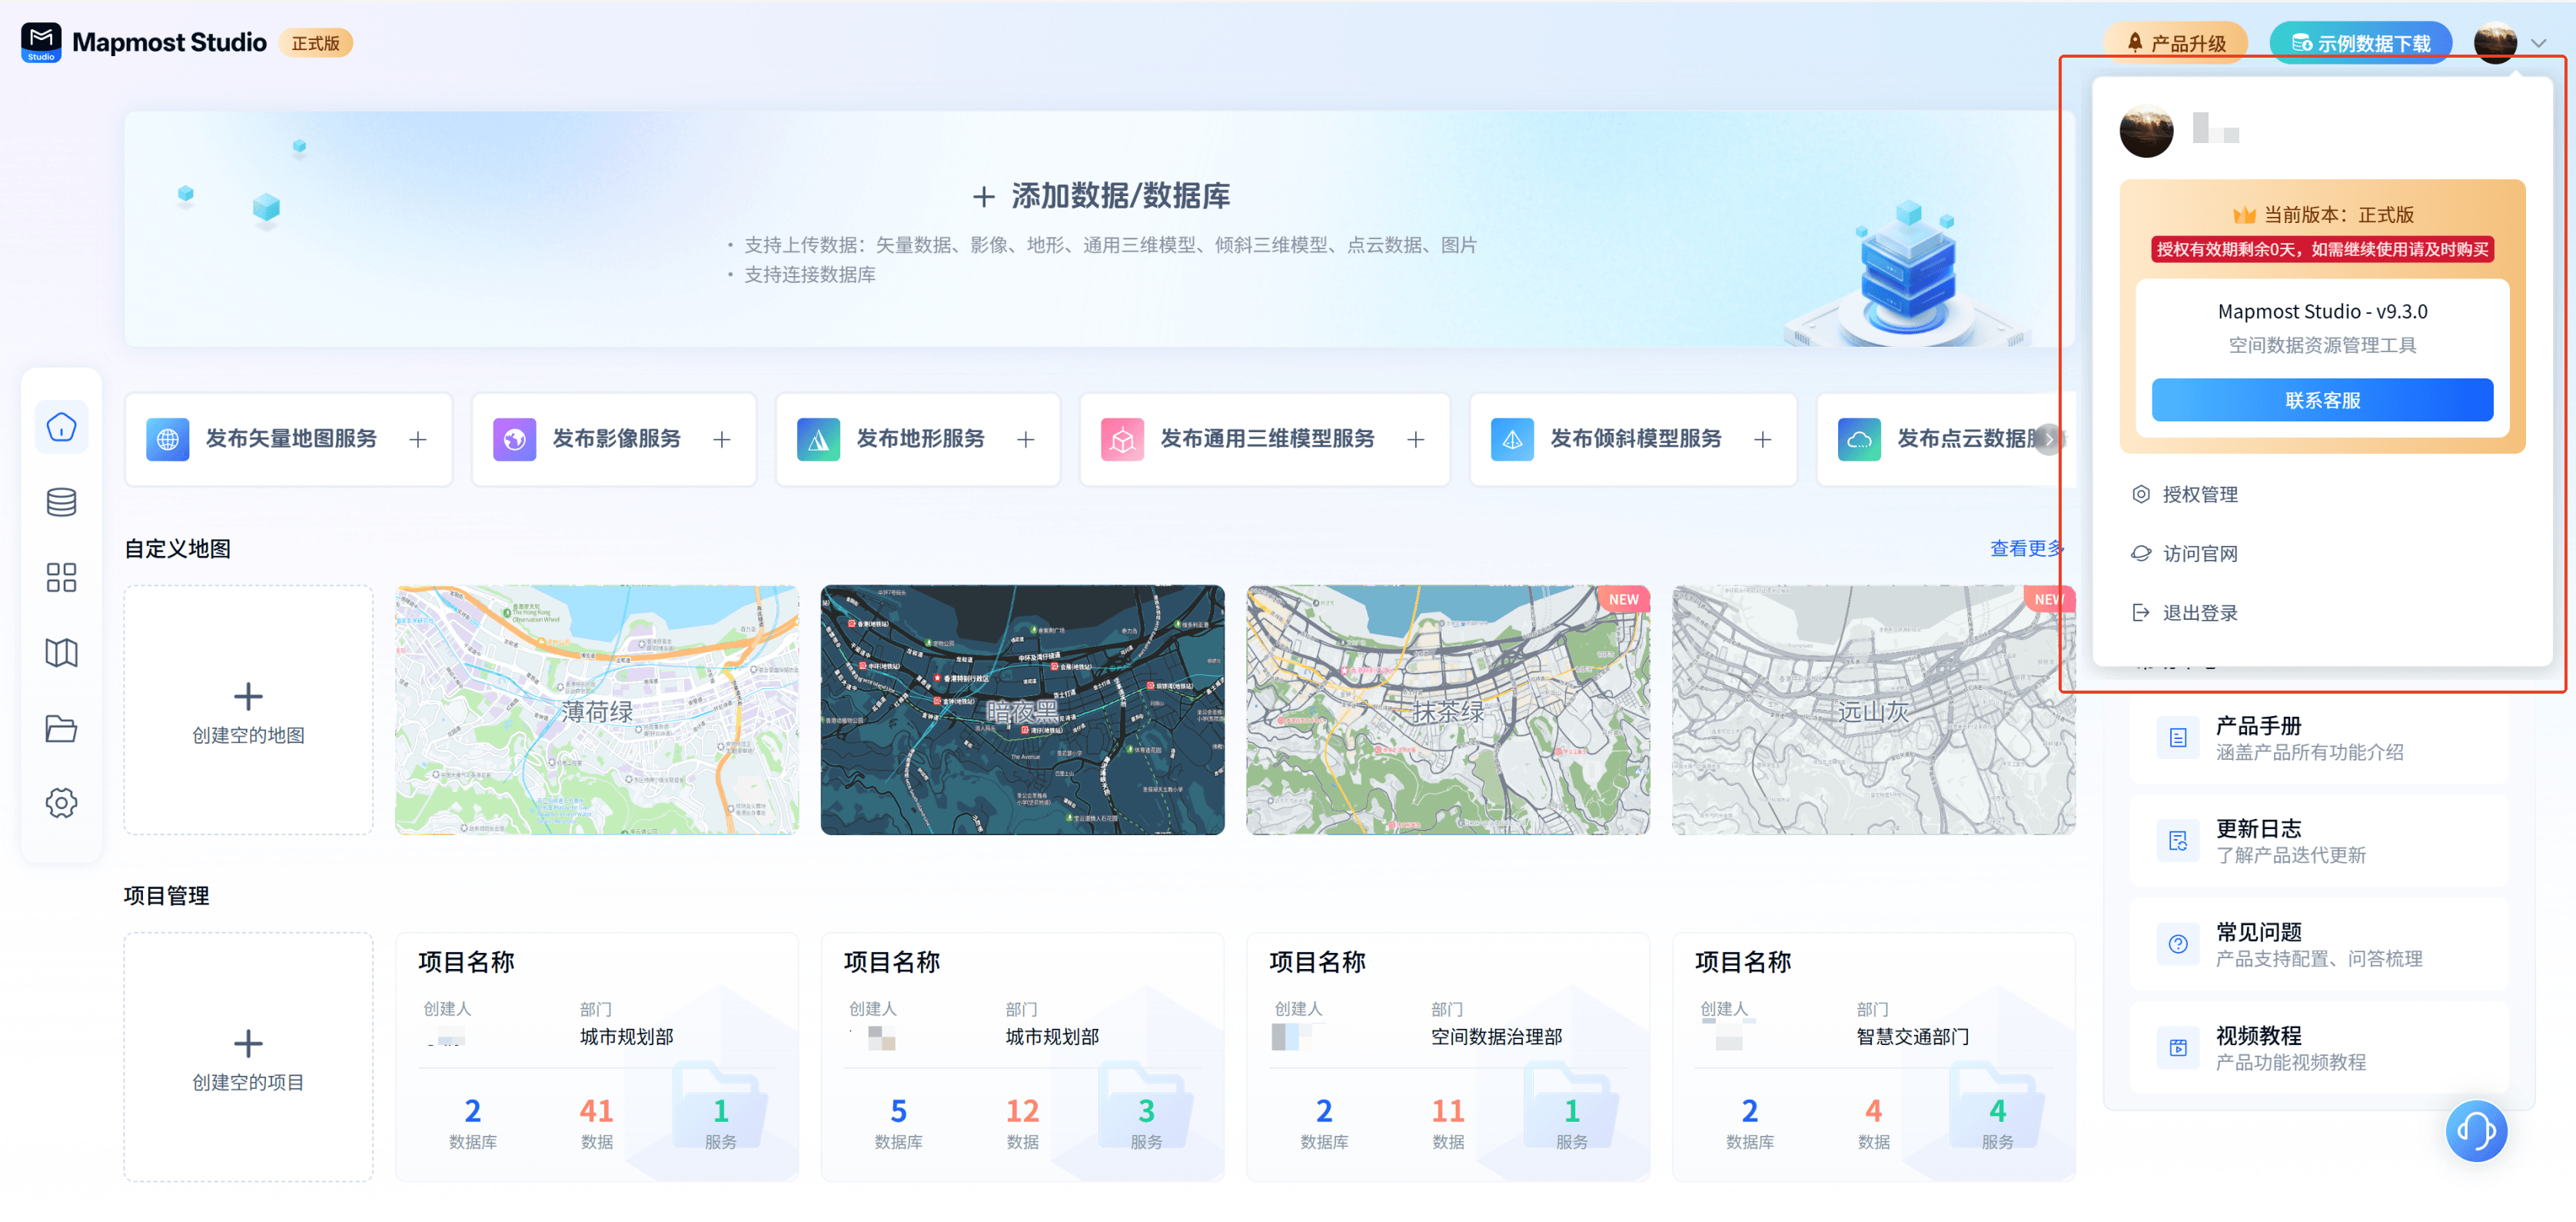Open the 暗夜黑 map style thumbnail
This screenshot has height=1222, width=2576.
(1022, 710)
